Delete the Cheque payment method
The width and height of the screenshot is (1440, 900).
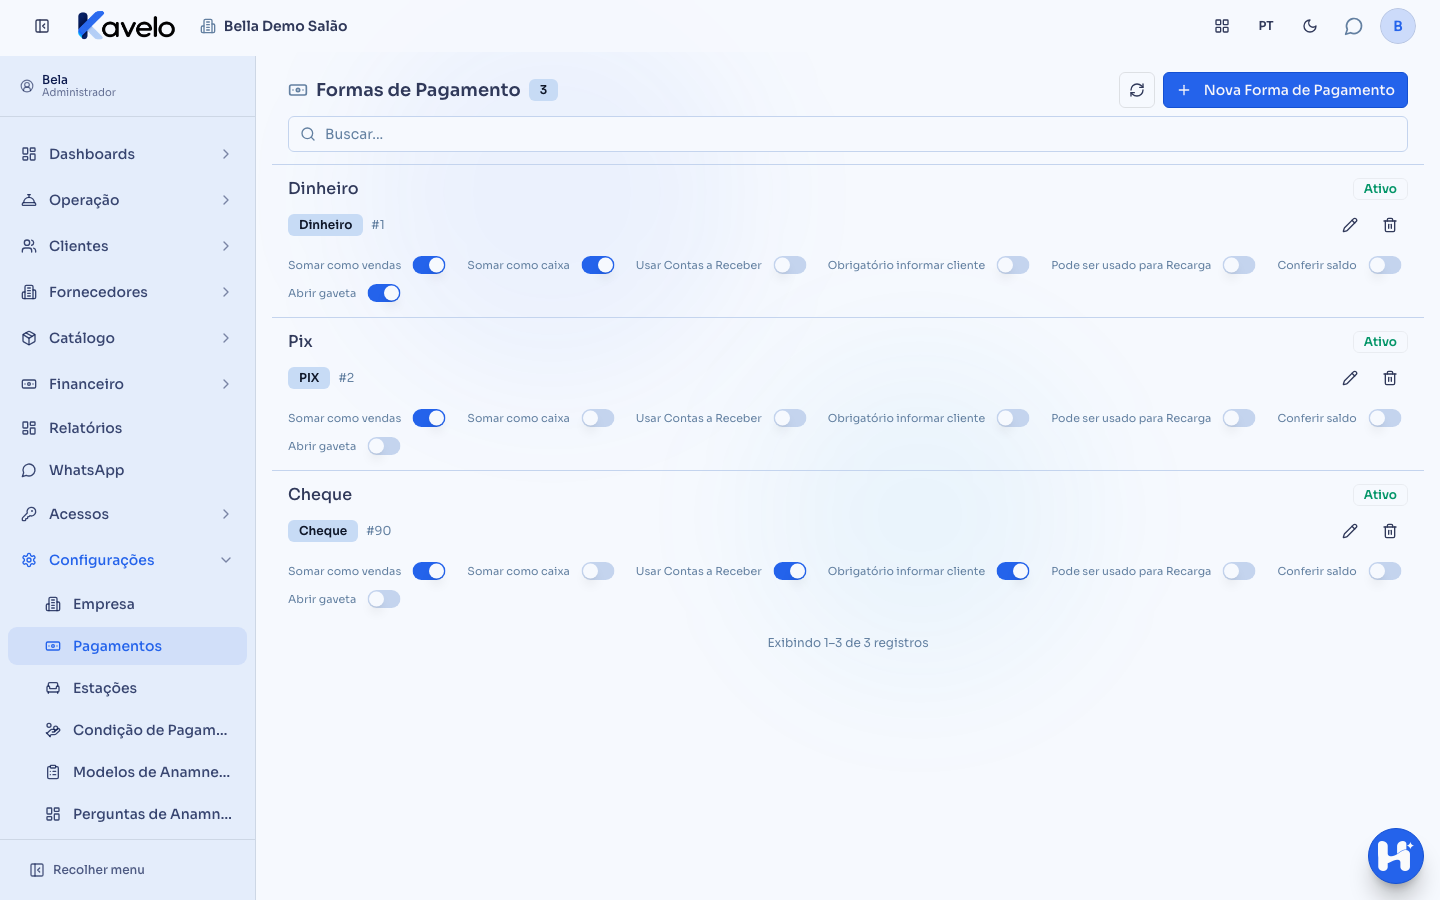[x=1390, y=531]
